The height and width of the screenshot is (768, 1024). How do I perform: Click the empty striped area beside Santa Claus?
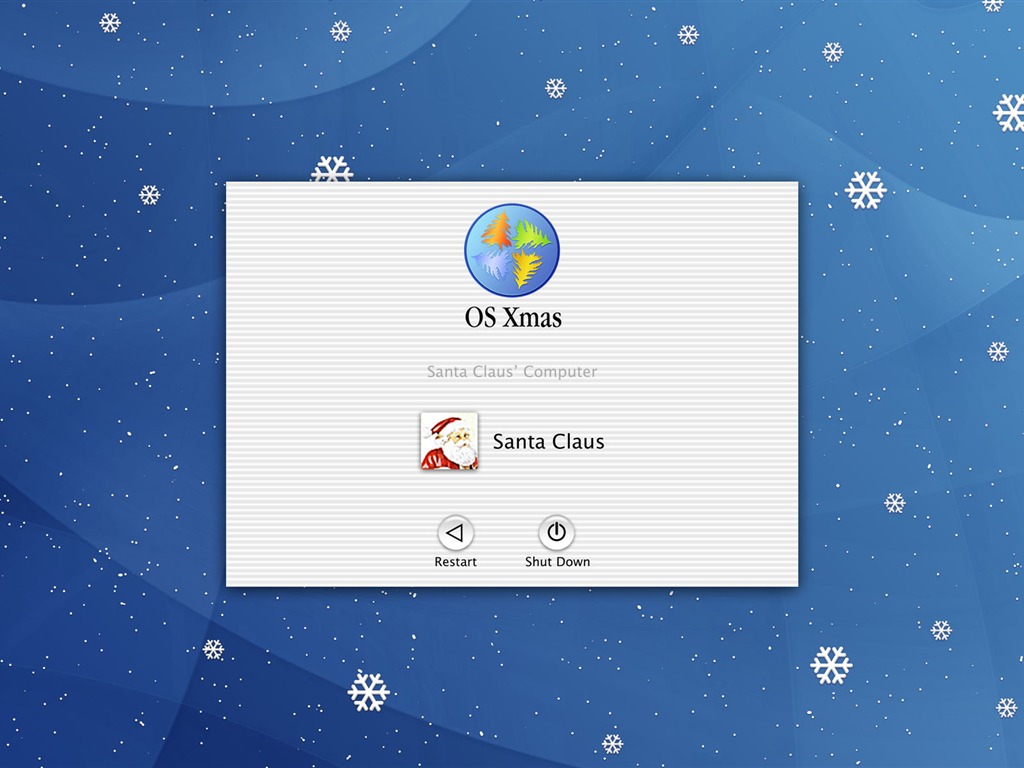(699, 441)
